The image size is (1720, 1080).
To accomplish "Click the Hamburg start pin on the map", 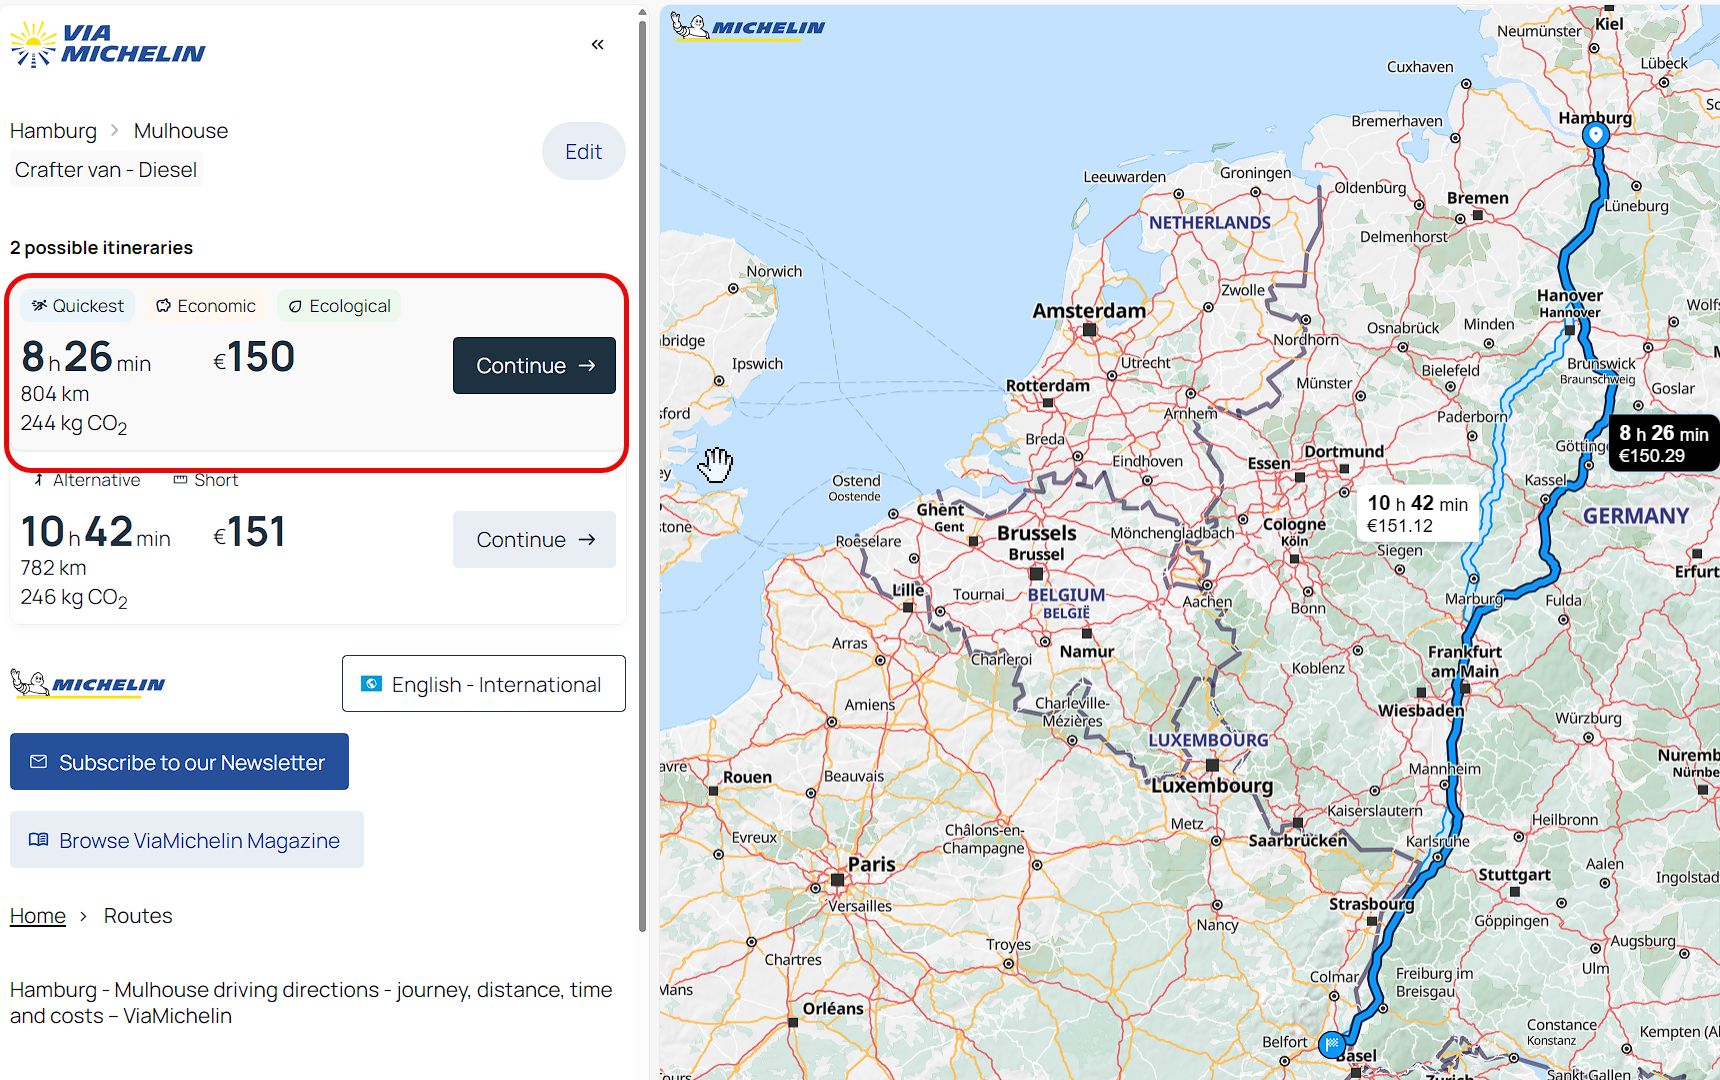I will tap(1596, 134).
